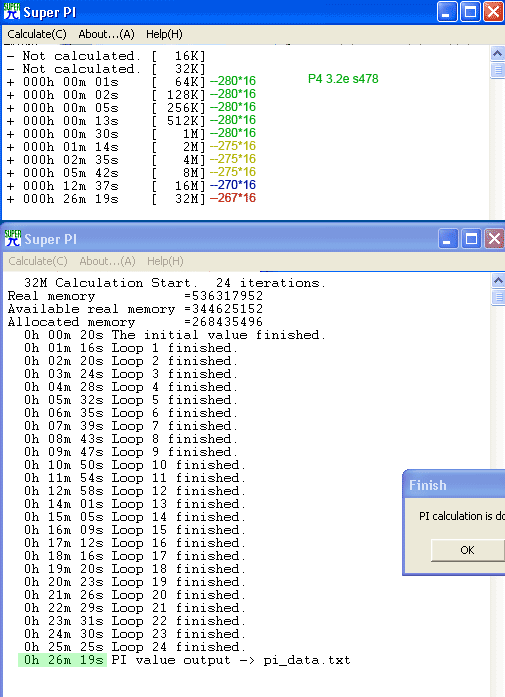Open Help menu in top Super PI window

pos(164,34)
